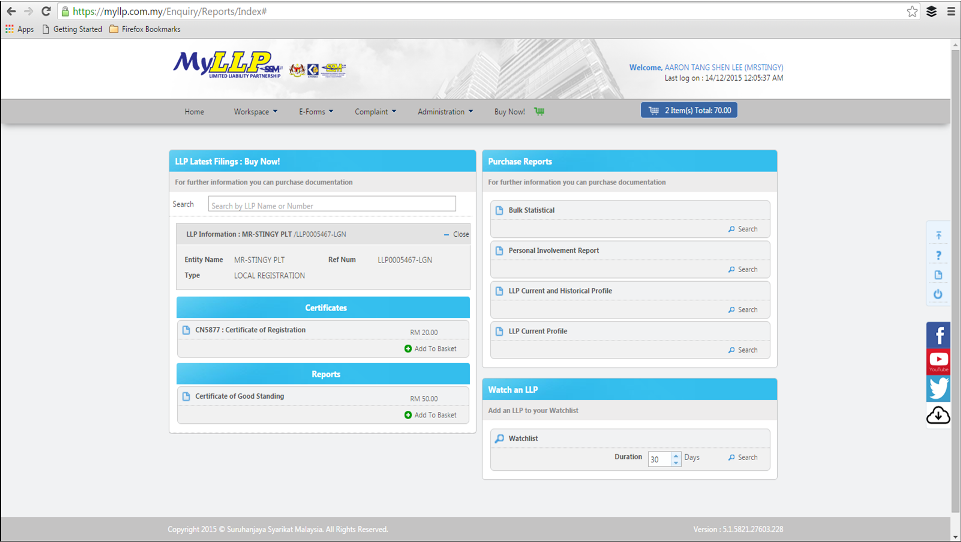Close the LLP Information panel

(x=457, y=234)
